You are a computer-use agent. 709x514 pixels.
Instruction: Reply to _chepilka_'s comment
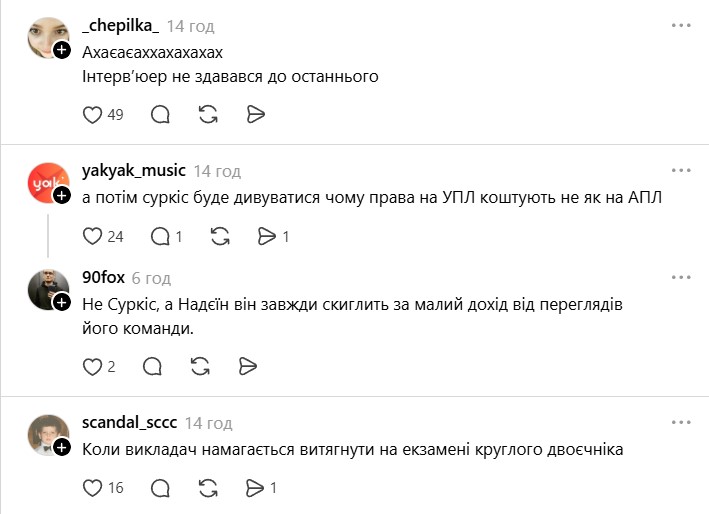(160, 115)
